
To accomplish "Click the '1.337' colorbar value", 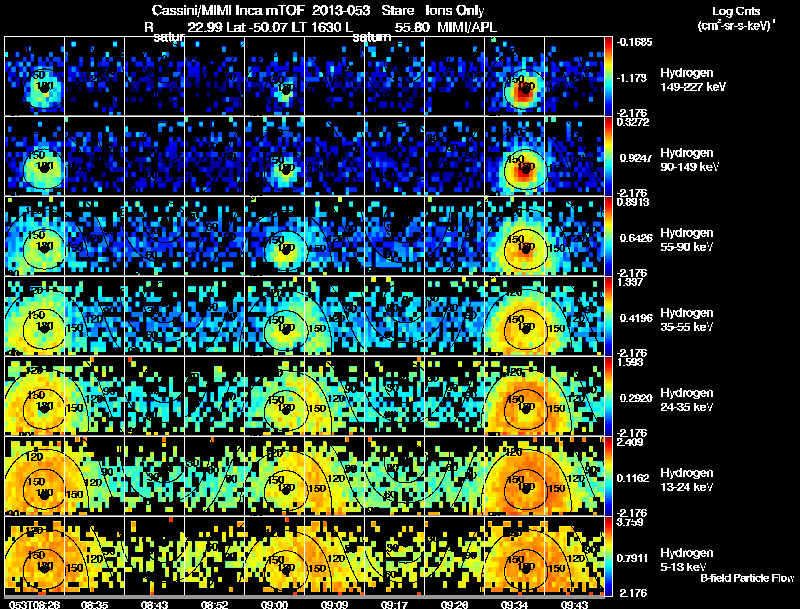I will click(x=630, y=283).
